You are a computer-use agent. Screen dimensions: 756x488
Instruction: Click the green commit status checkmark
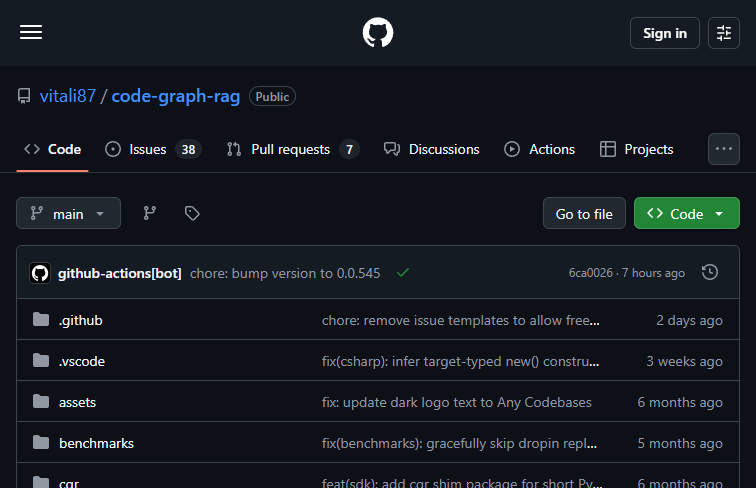tap(403, 273)
